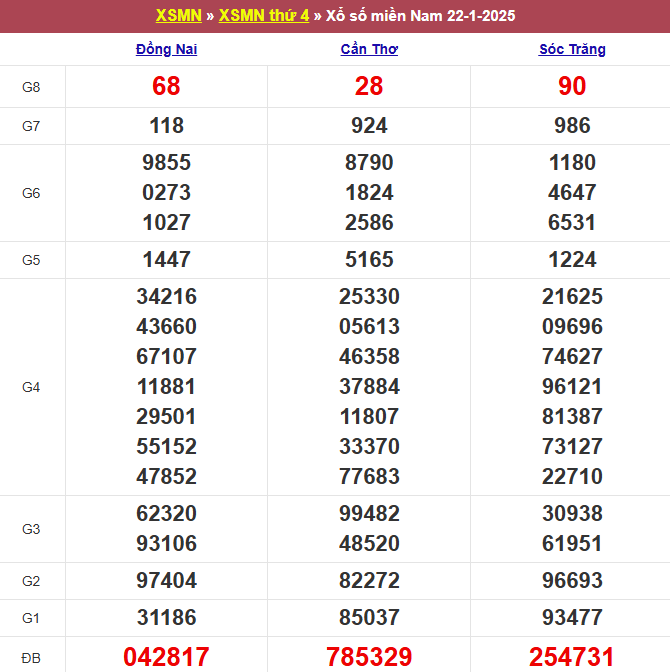Select G3 result 62320 under Đồng Nai
The width and height of the screenshot is (670, 672).
[x=166, y=514]
